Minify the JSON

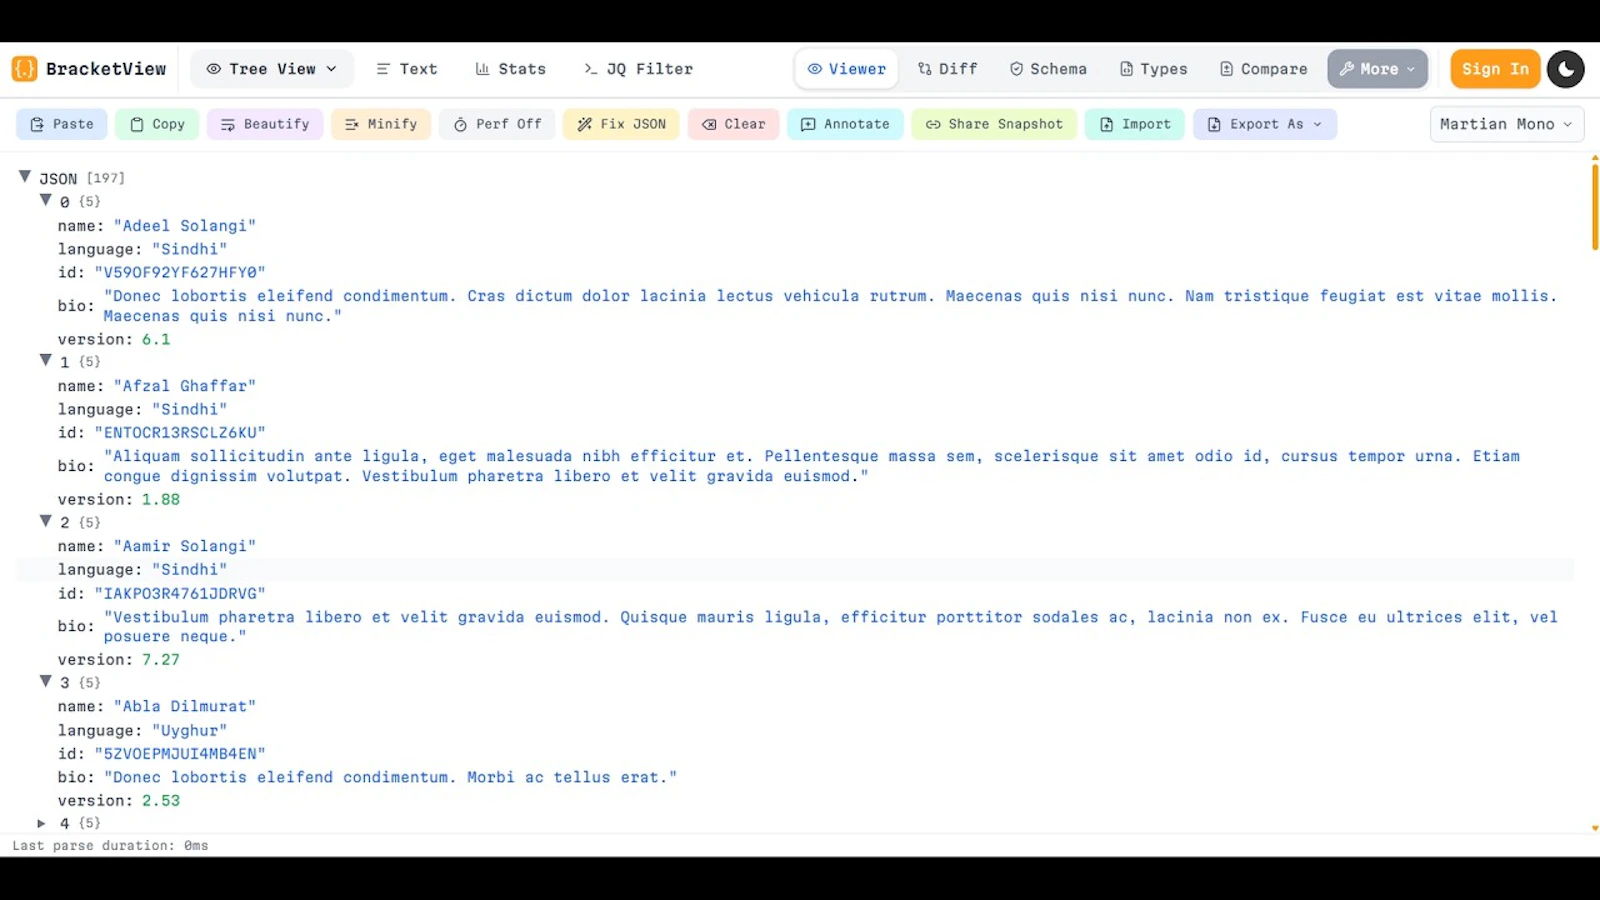point(381,124)
